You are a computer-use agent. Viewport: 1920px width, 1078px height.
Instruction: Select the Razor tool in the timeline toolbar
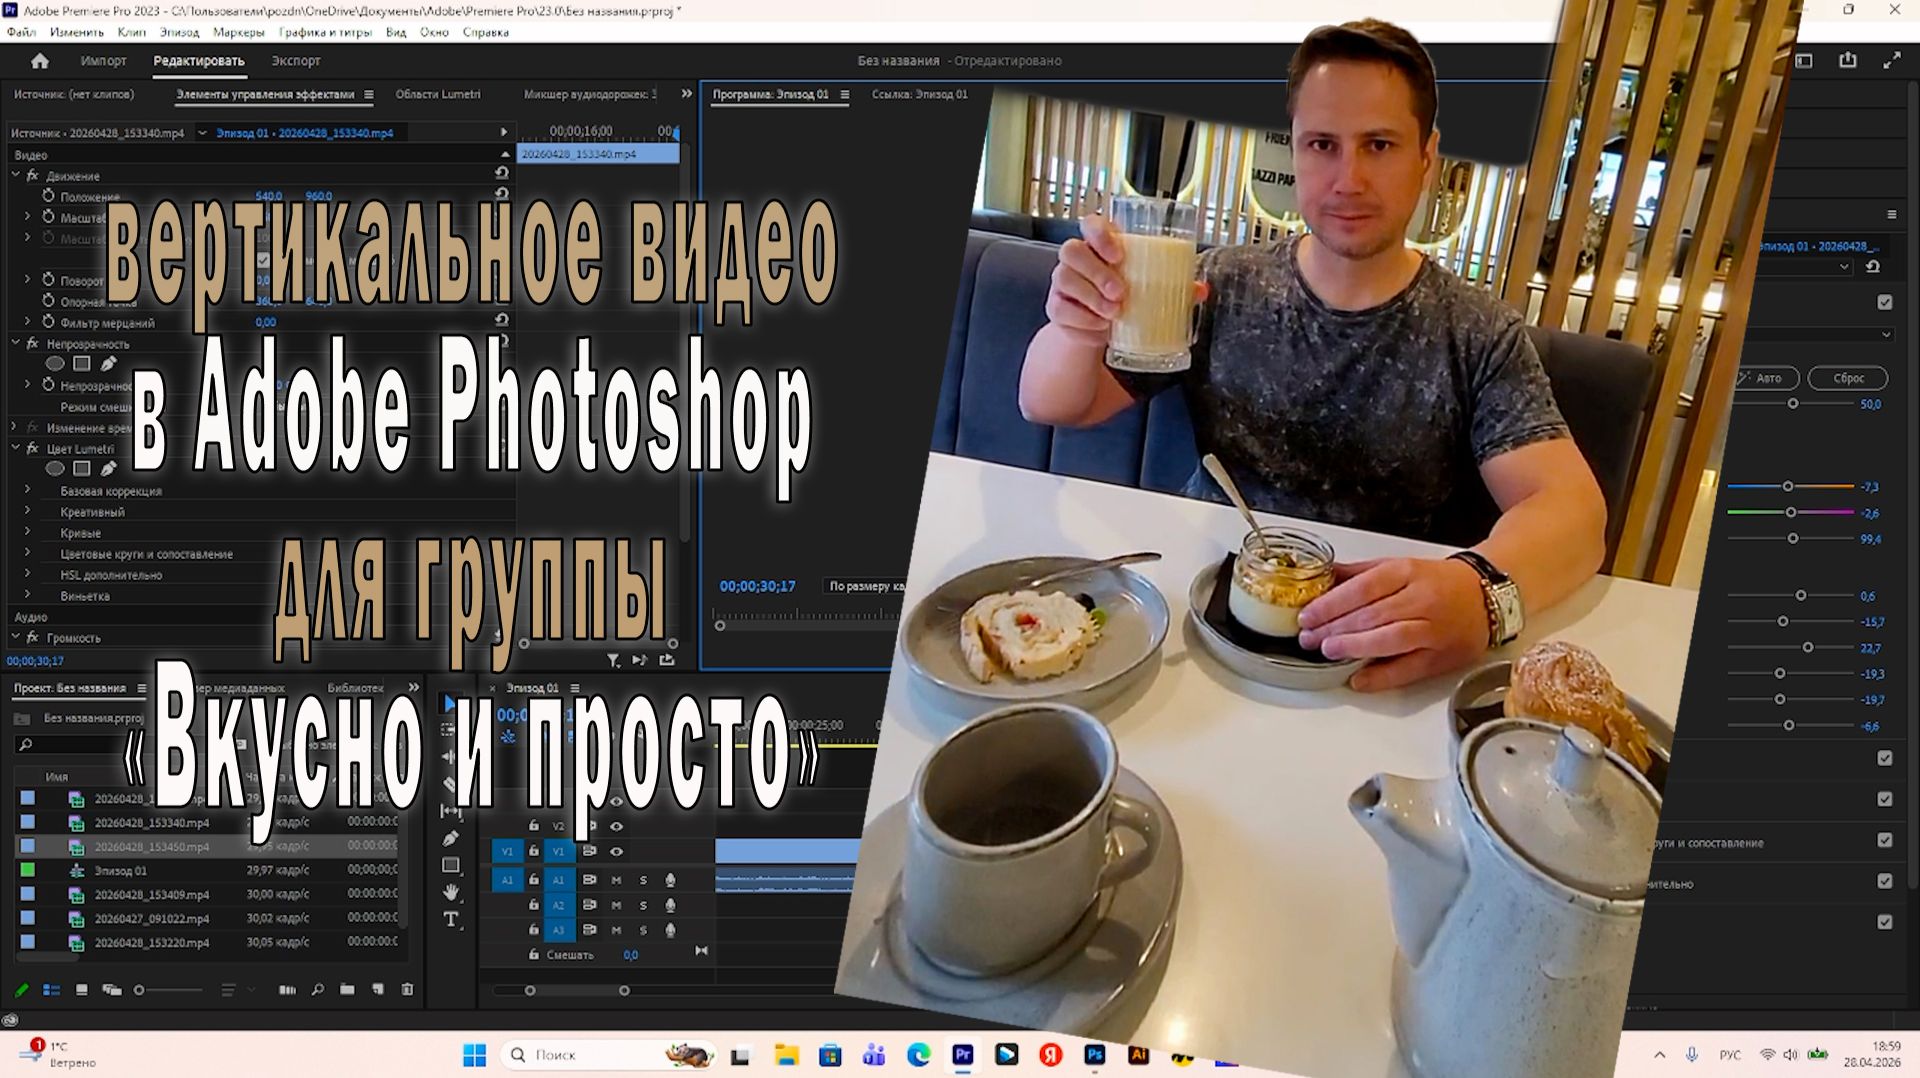coord(447,781)
